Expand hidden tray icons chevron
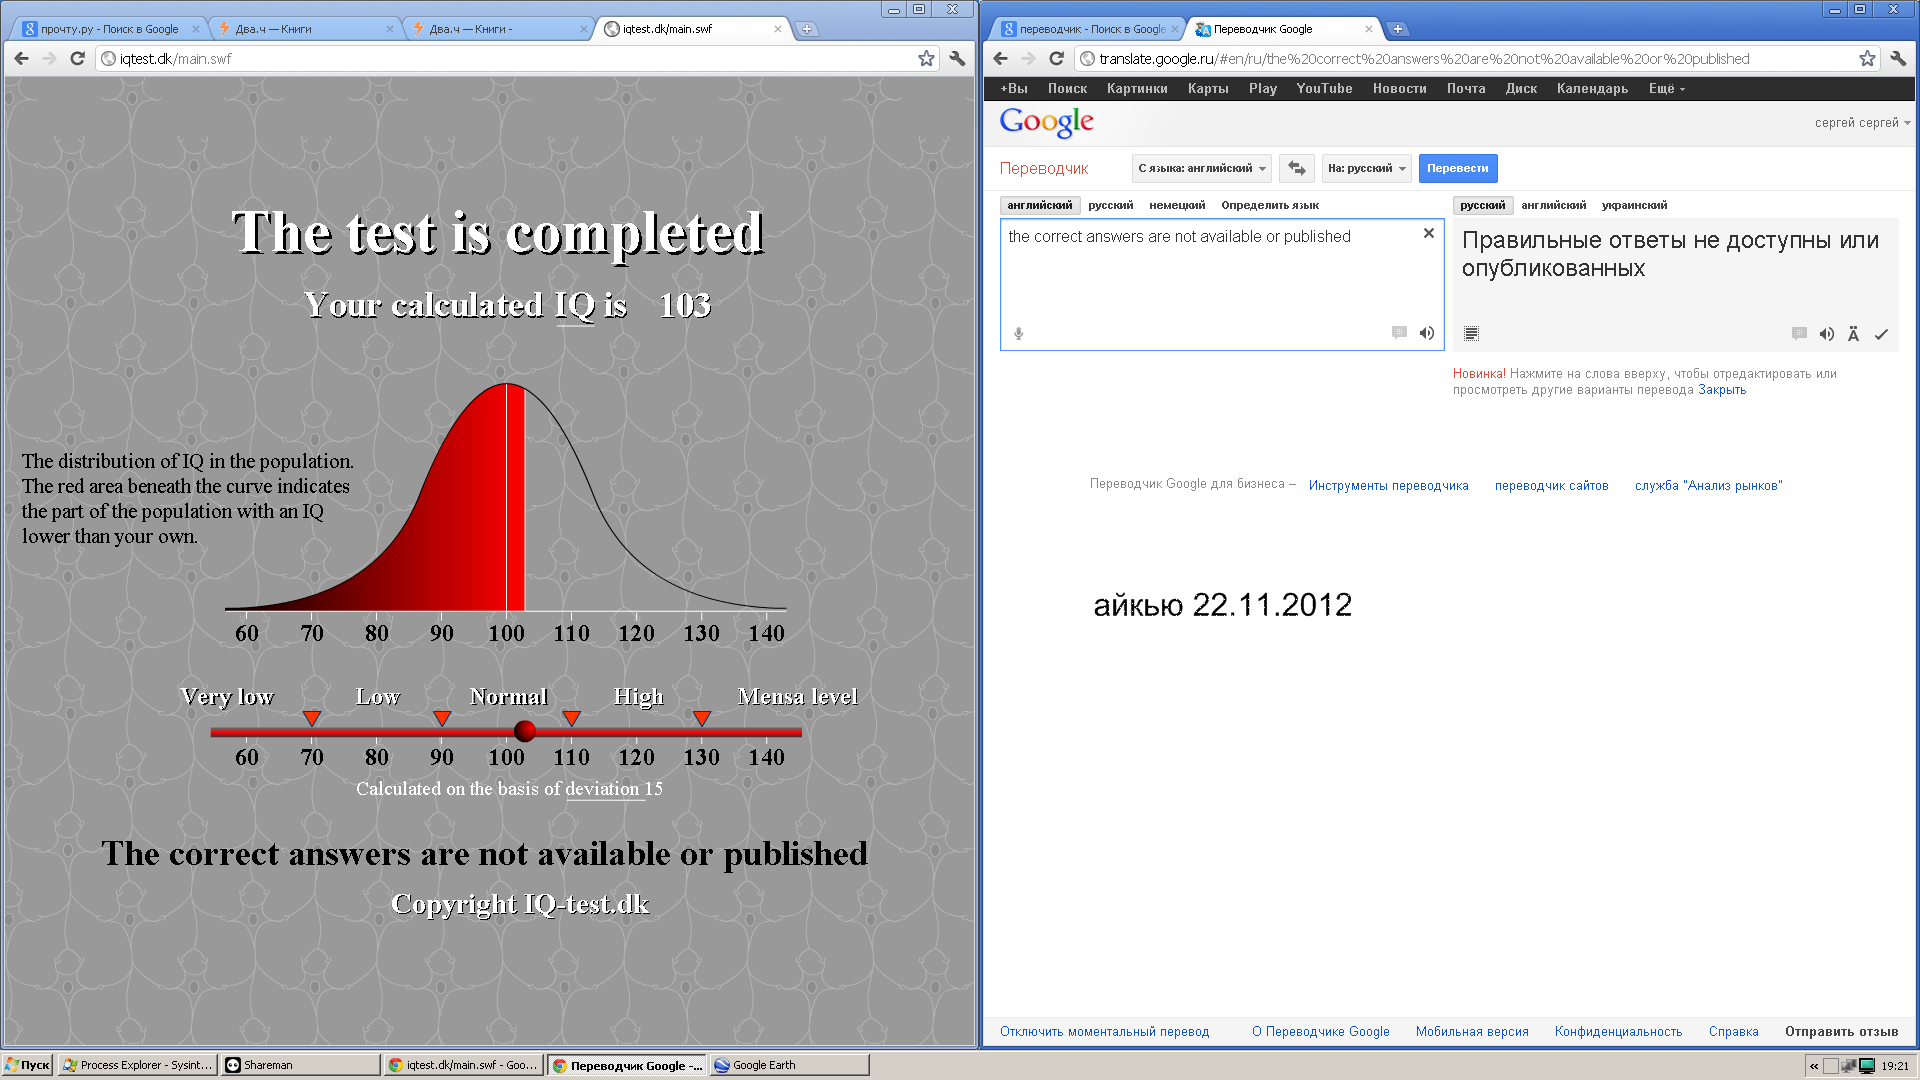The width and height of the screenshot is (1920, 1080). pos(1814,1066)
